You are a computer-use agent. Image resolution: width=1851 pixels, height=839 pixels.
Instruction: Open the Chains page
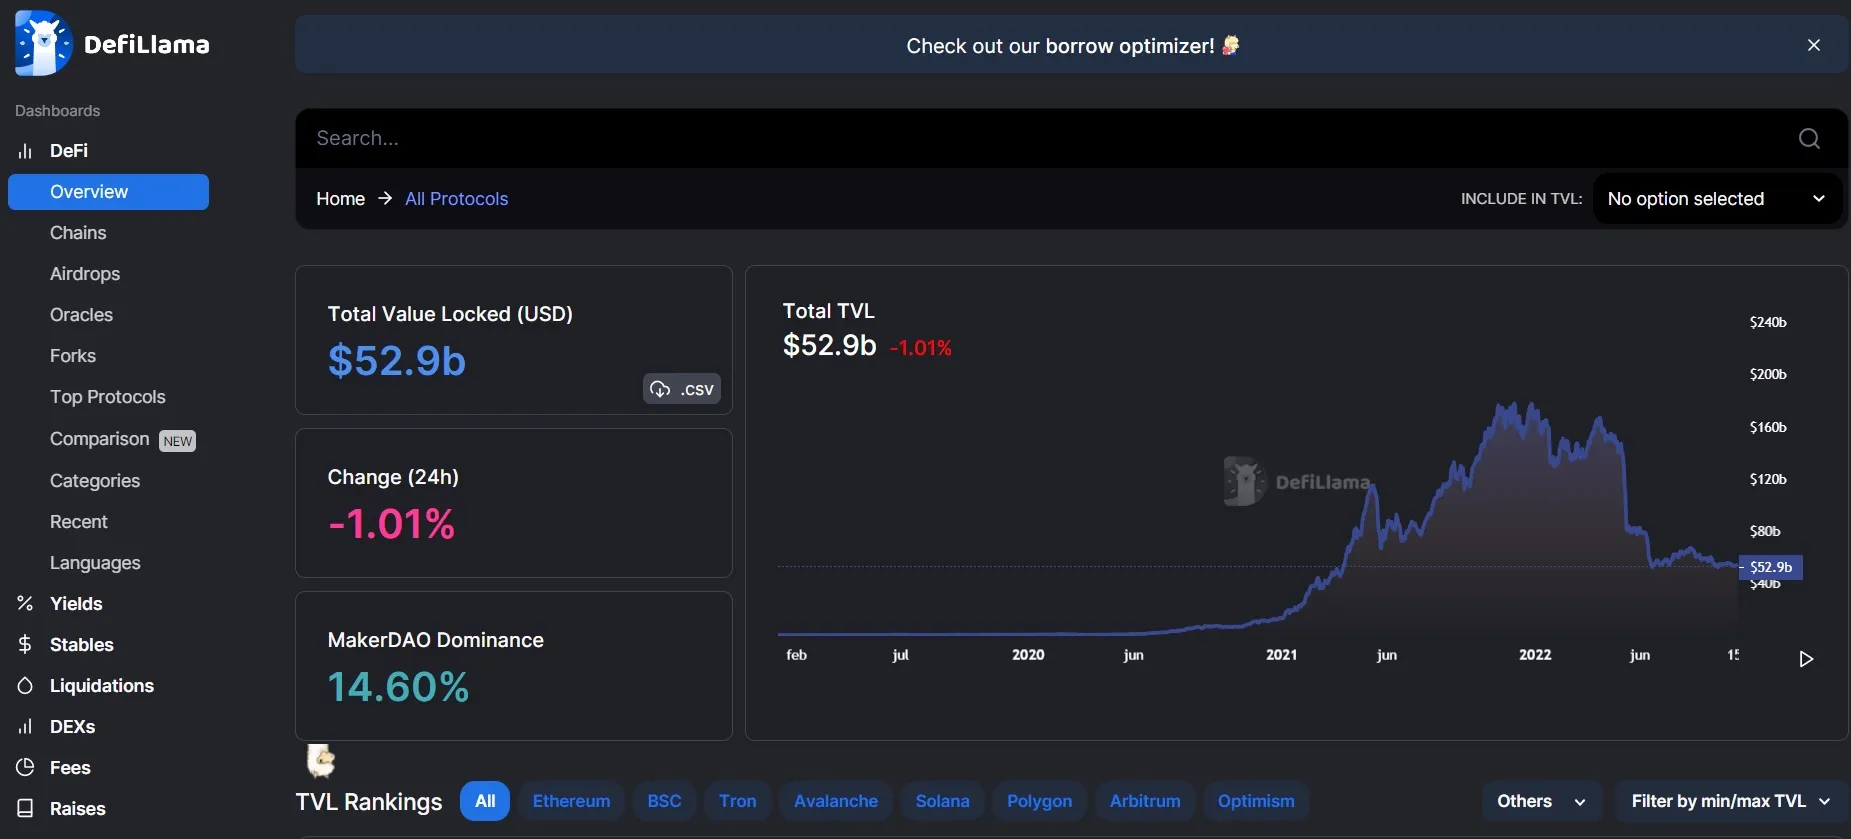78,233
